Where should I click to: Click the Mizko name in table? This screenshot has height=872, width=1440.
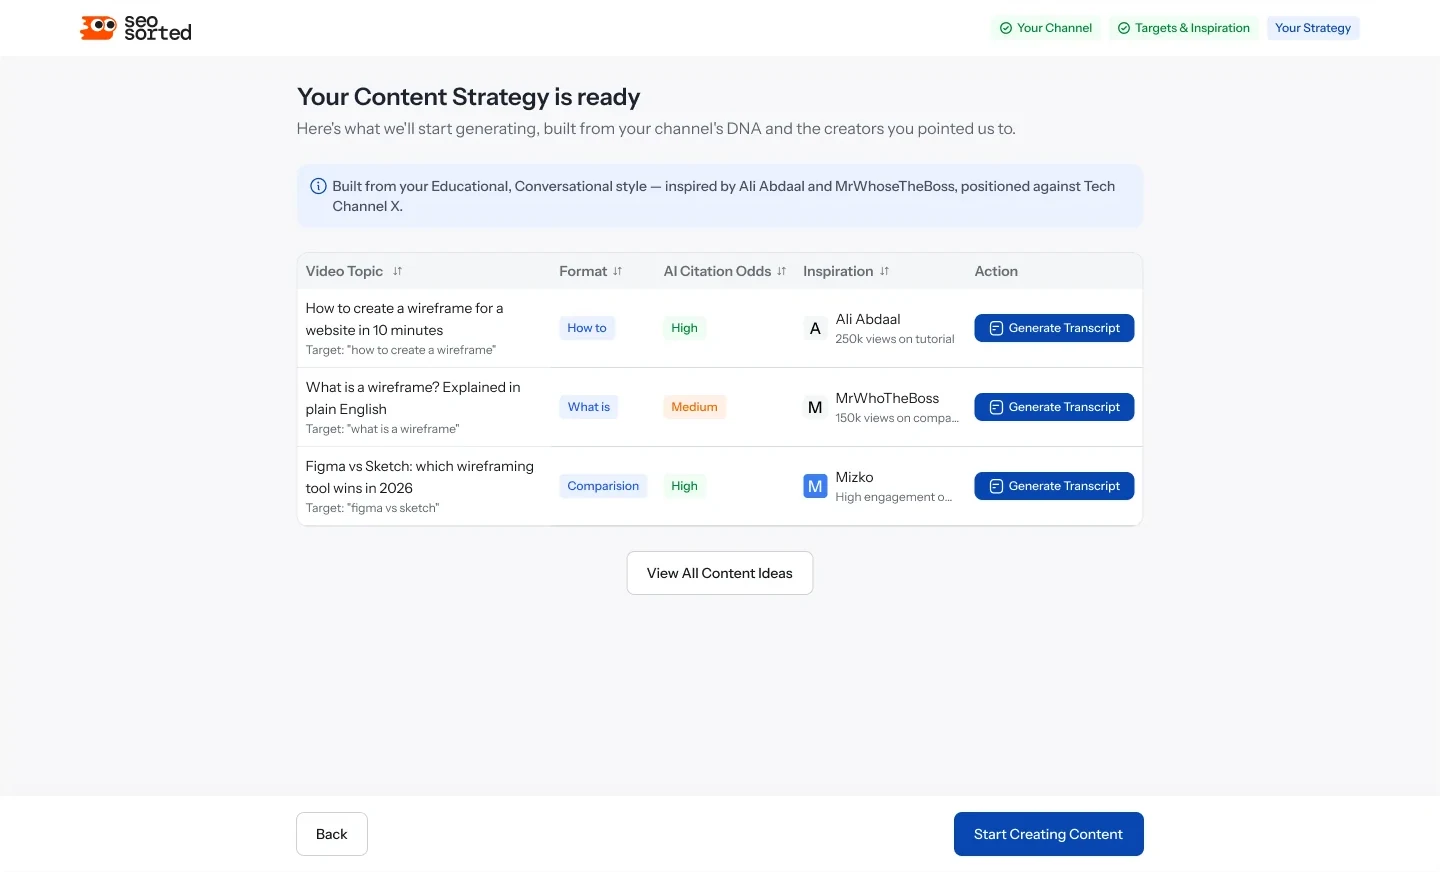[x=855, y=477]
